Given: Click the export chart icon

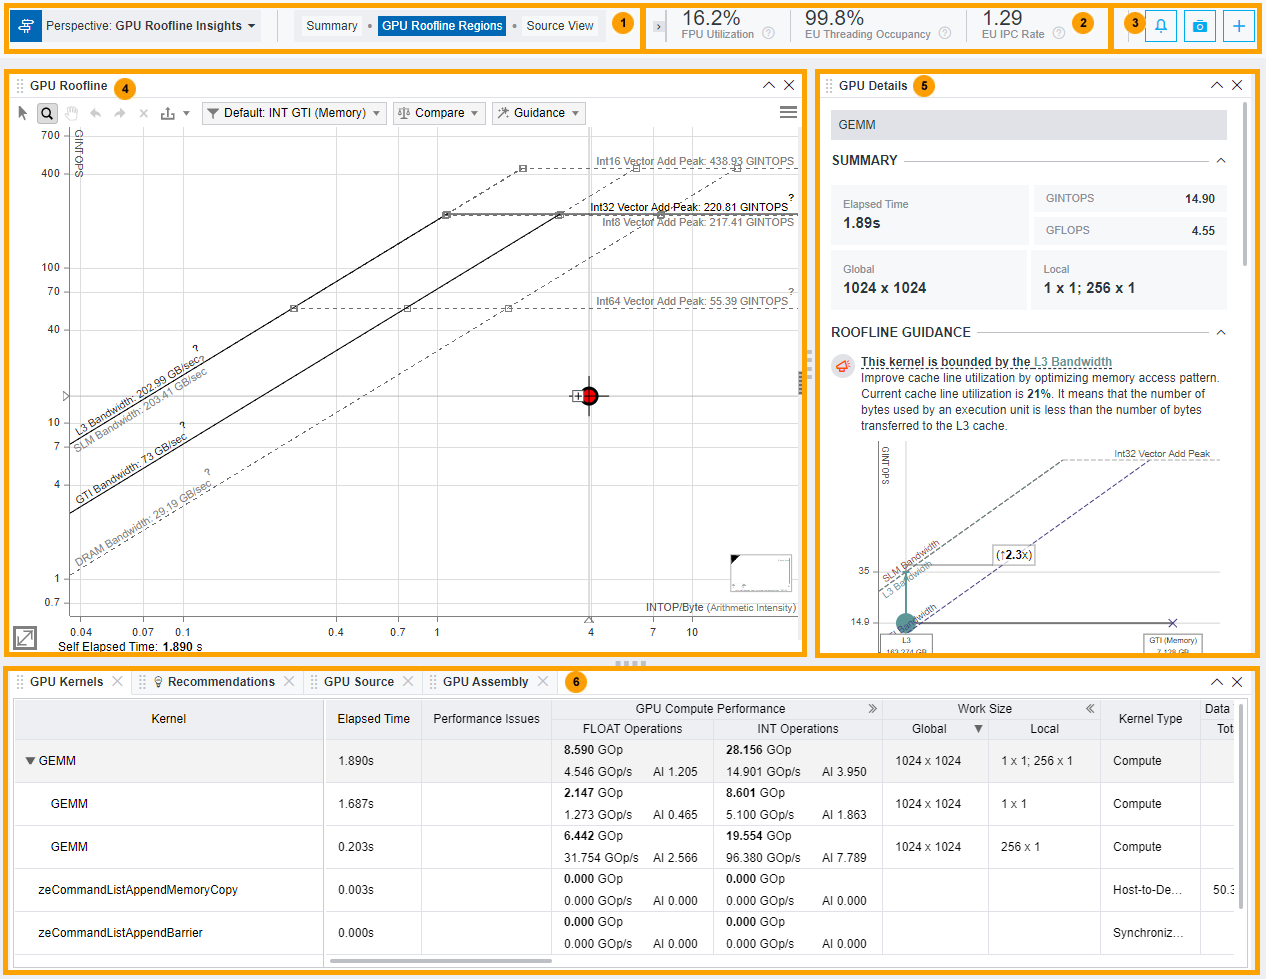Looking at the screenshot, I should pyautogui.click(x=168, y=113).
